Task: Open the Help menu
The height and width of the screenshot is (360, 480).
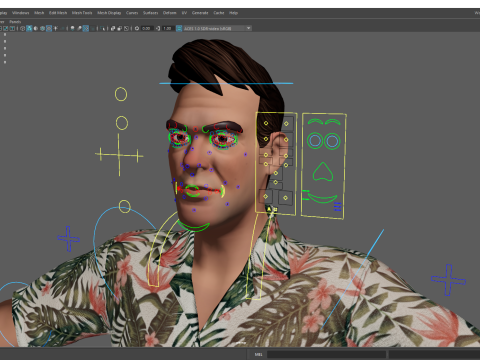Action: pyautogui.click(x=233, y=13)
